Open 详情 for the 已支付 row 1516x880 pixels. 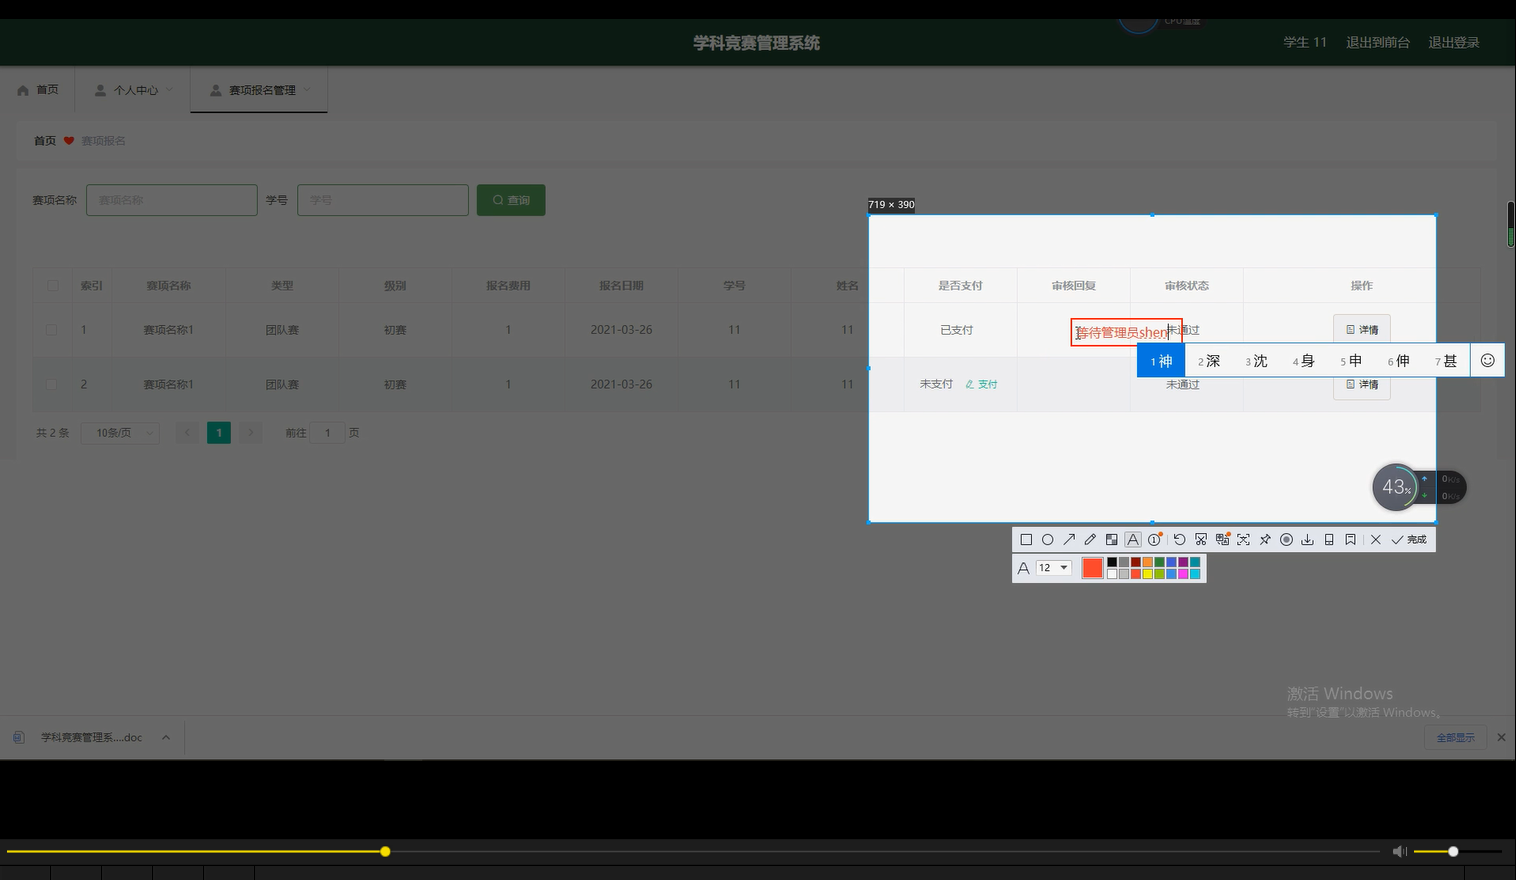click(1362, 329)
